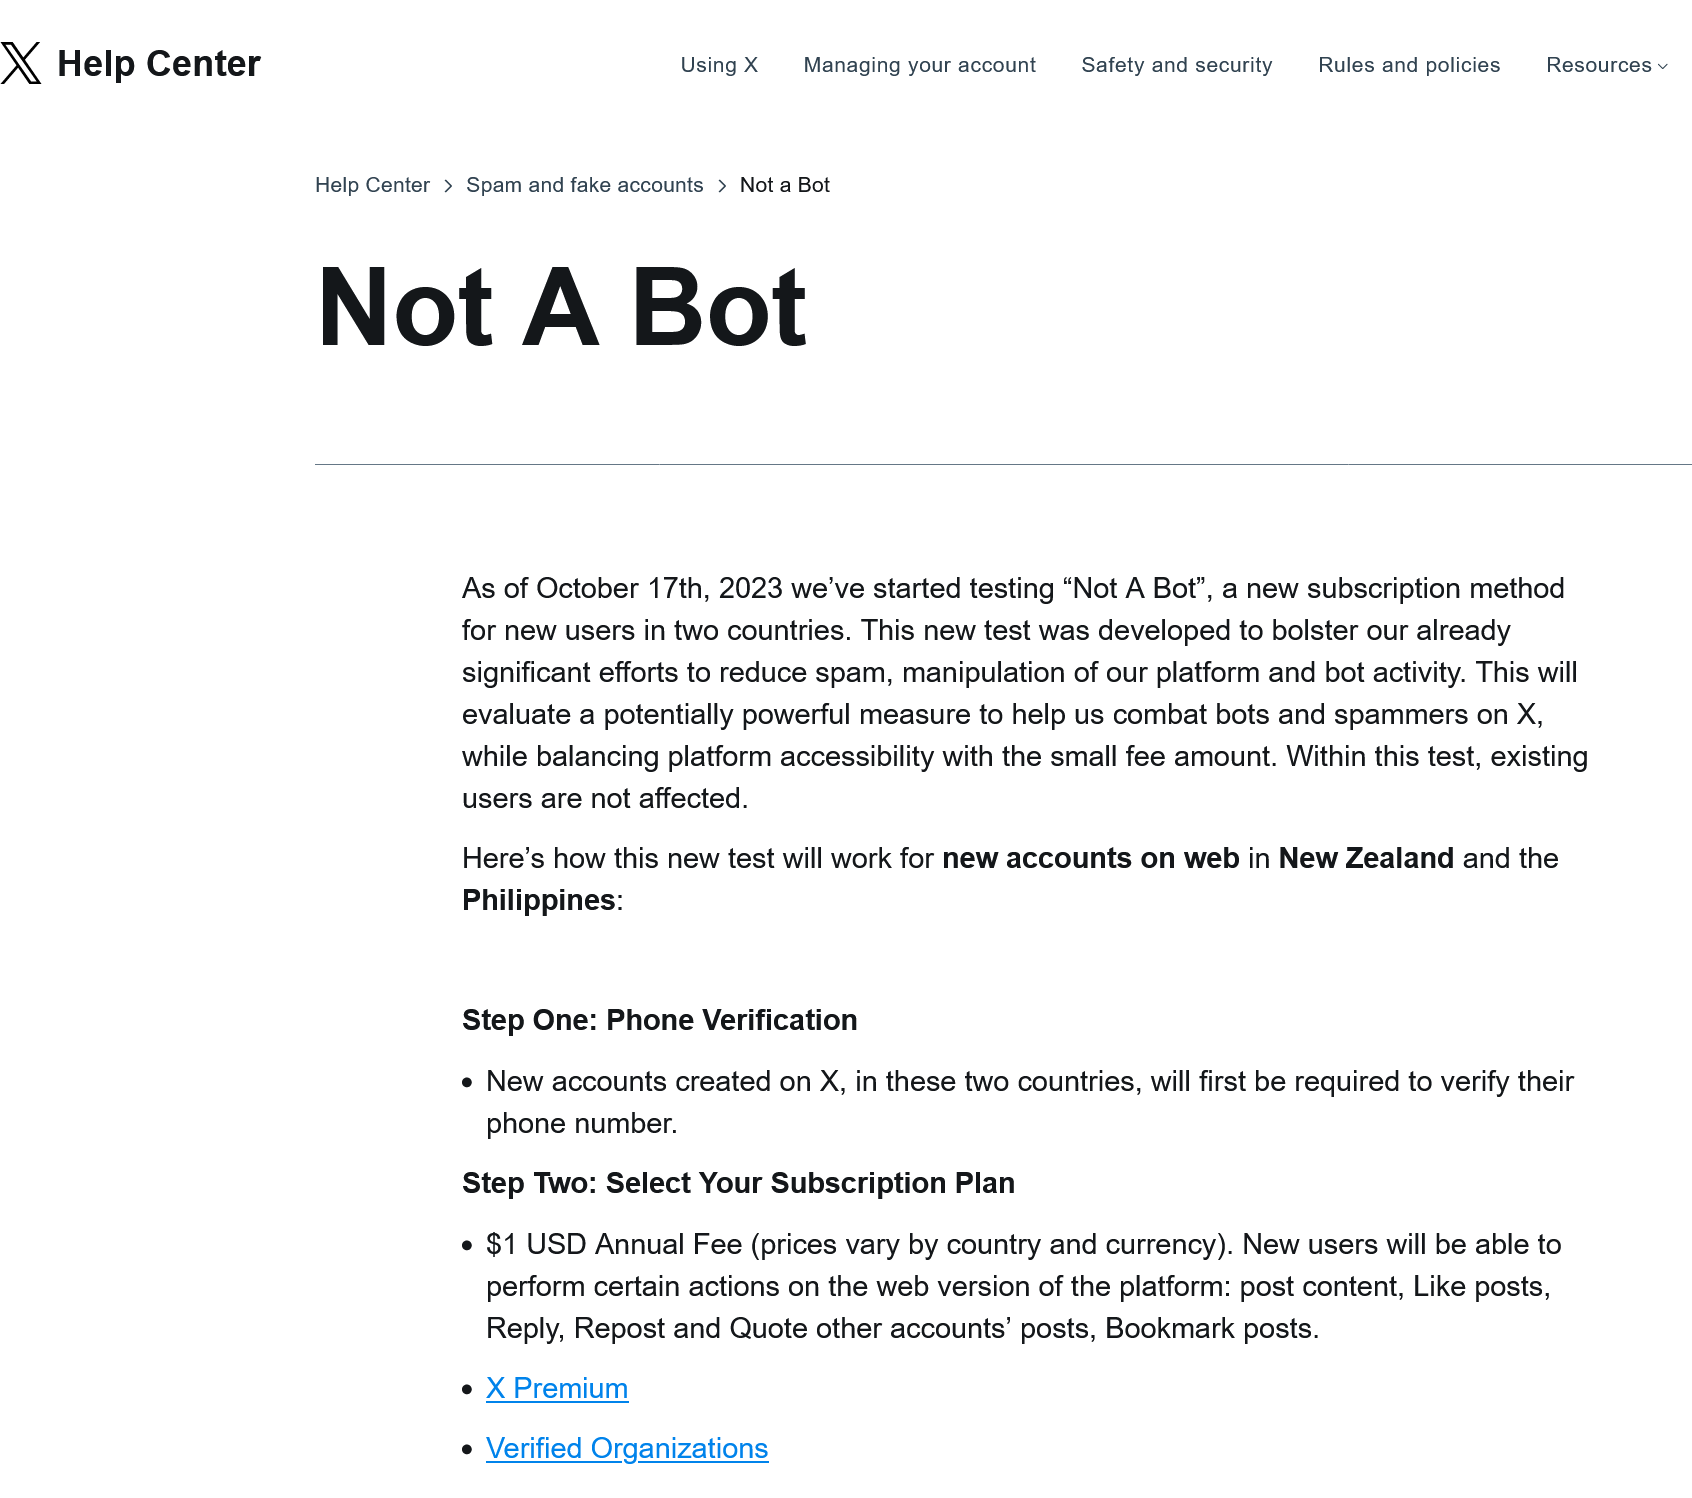Open Spam and fake accounts breadcrumb
Viewport: 1692px width, 1498px height.
pos(584,185)
